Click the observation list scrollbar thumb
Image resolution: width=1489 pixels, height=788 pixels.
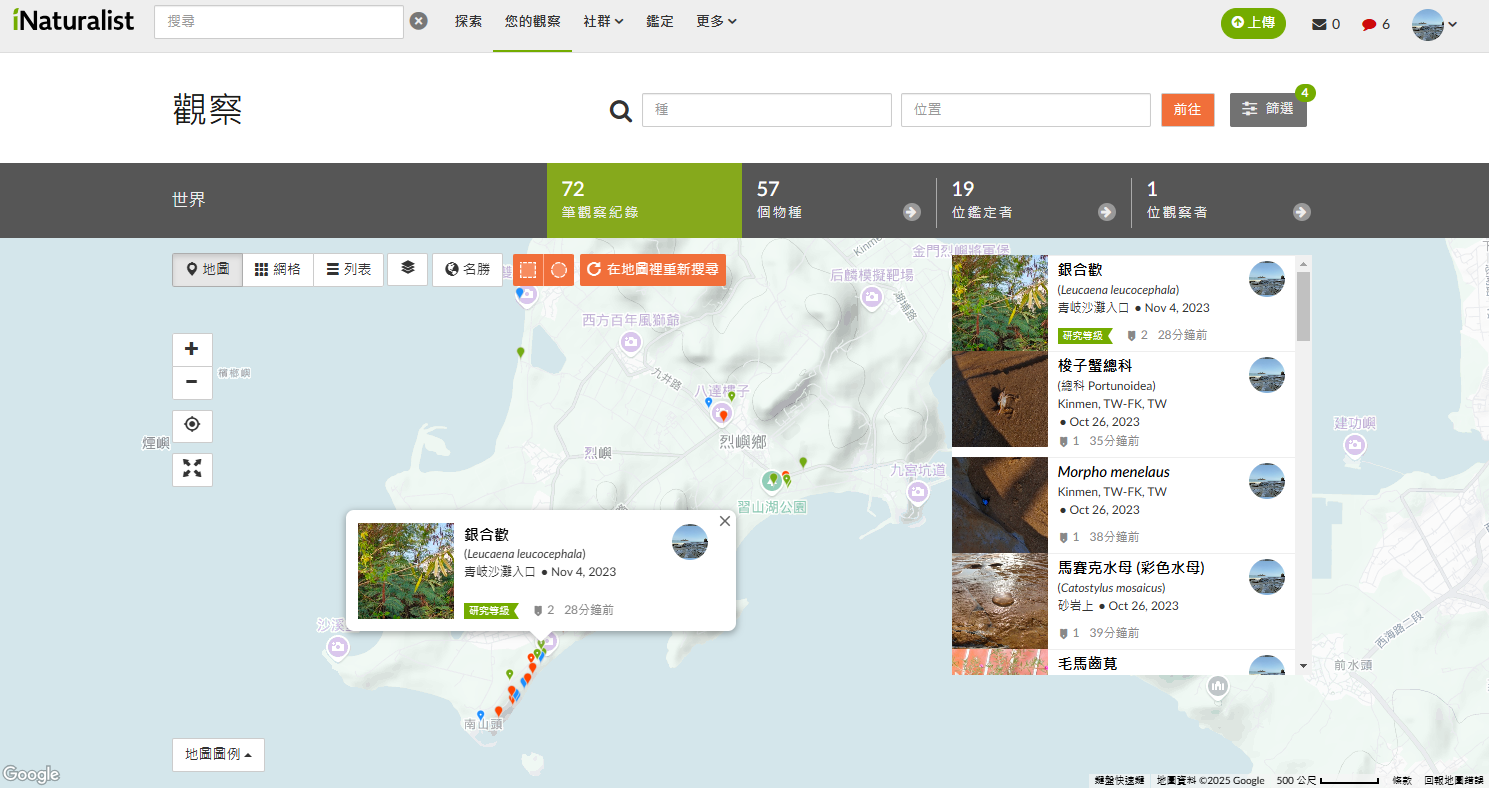(1303, 306)
